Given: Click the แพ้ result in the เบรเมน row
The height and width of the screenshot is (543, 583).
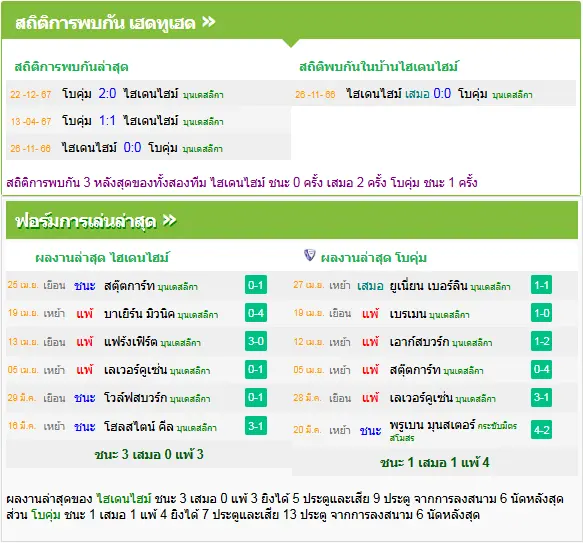Looking at the screenshot, I should (x=370, y=314).
